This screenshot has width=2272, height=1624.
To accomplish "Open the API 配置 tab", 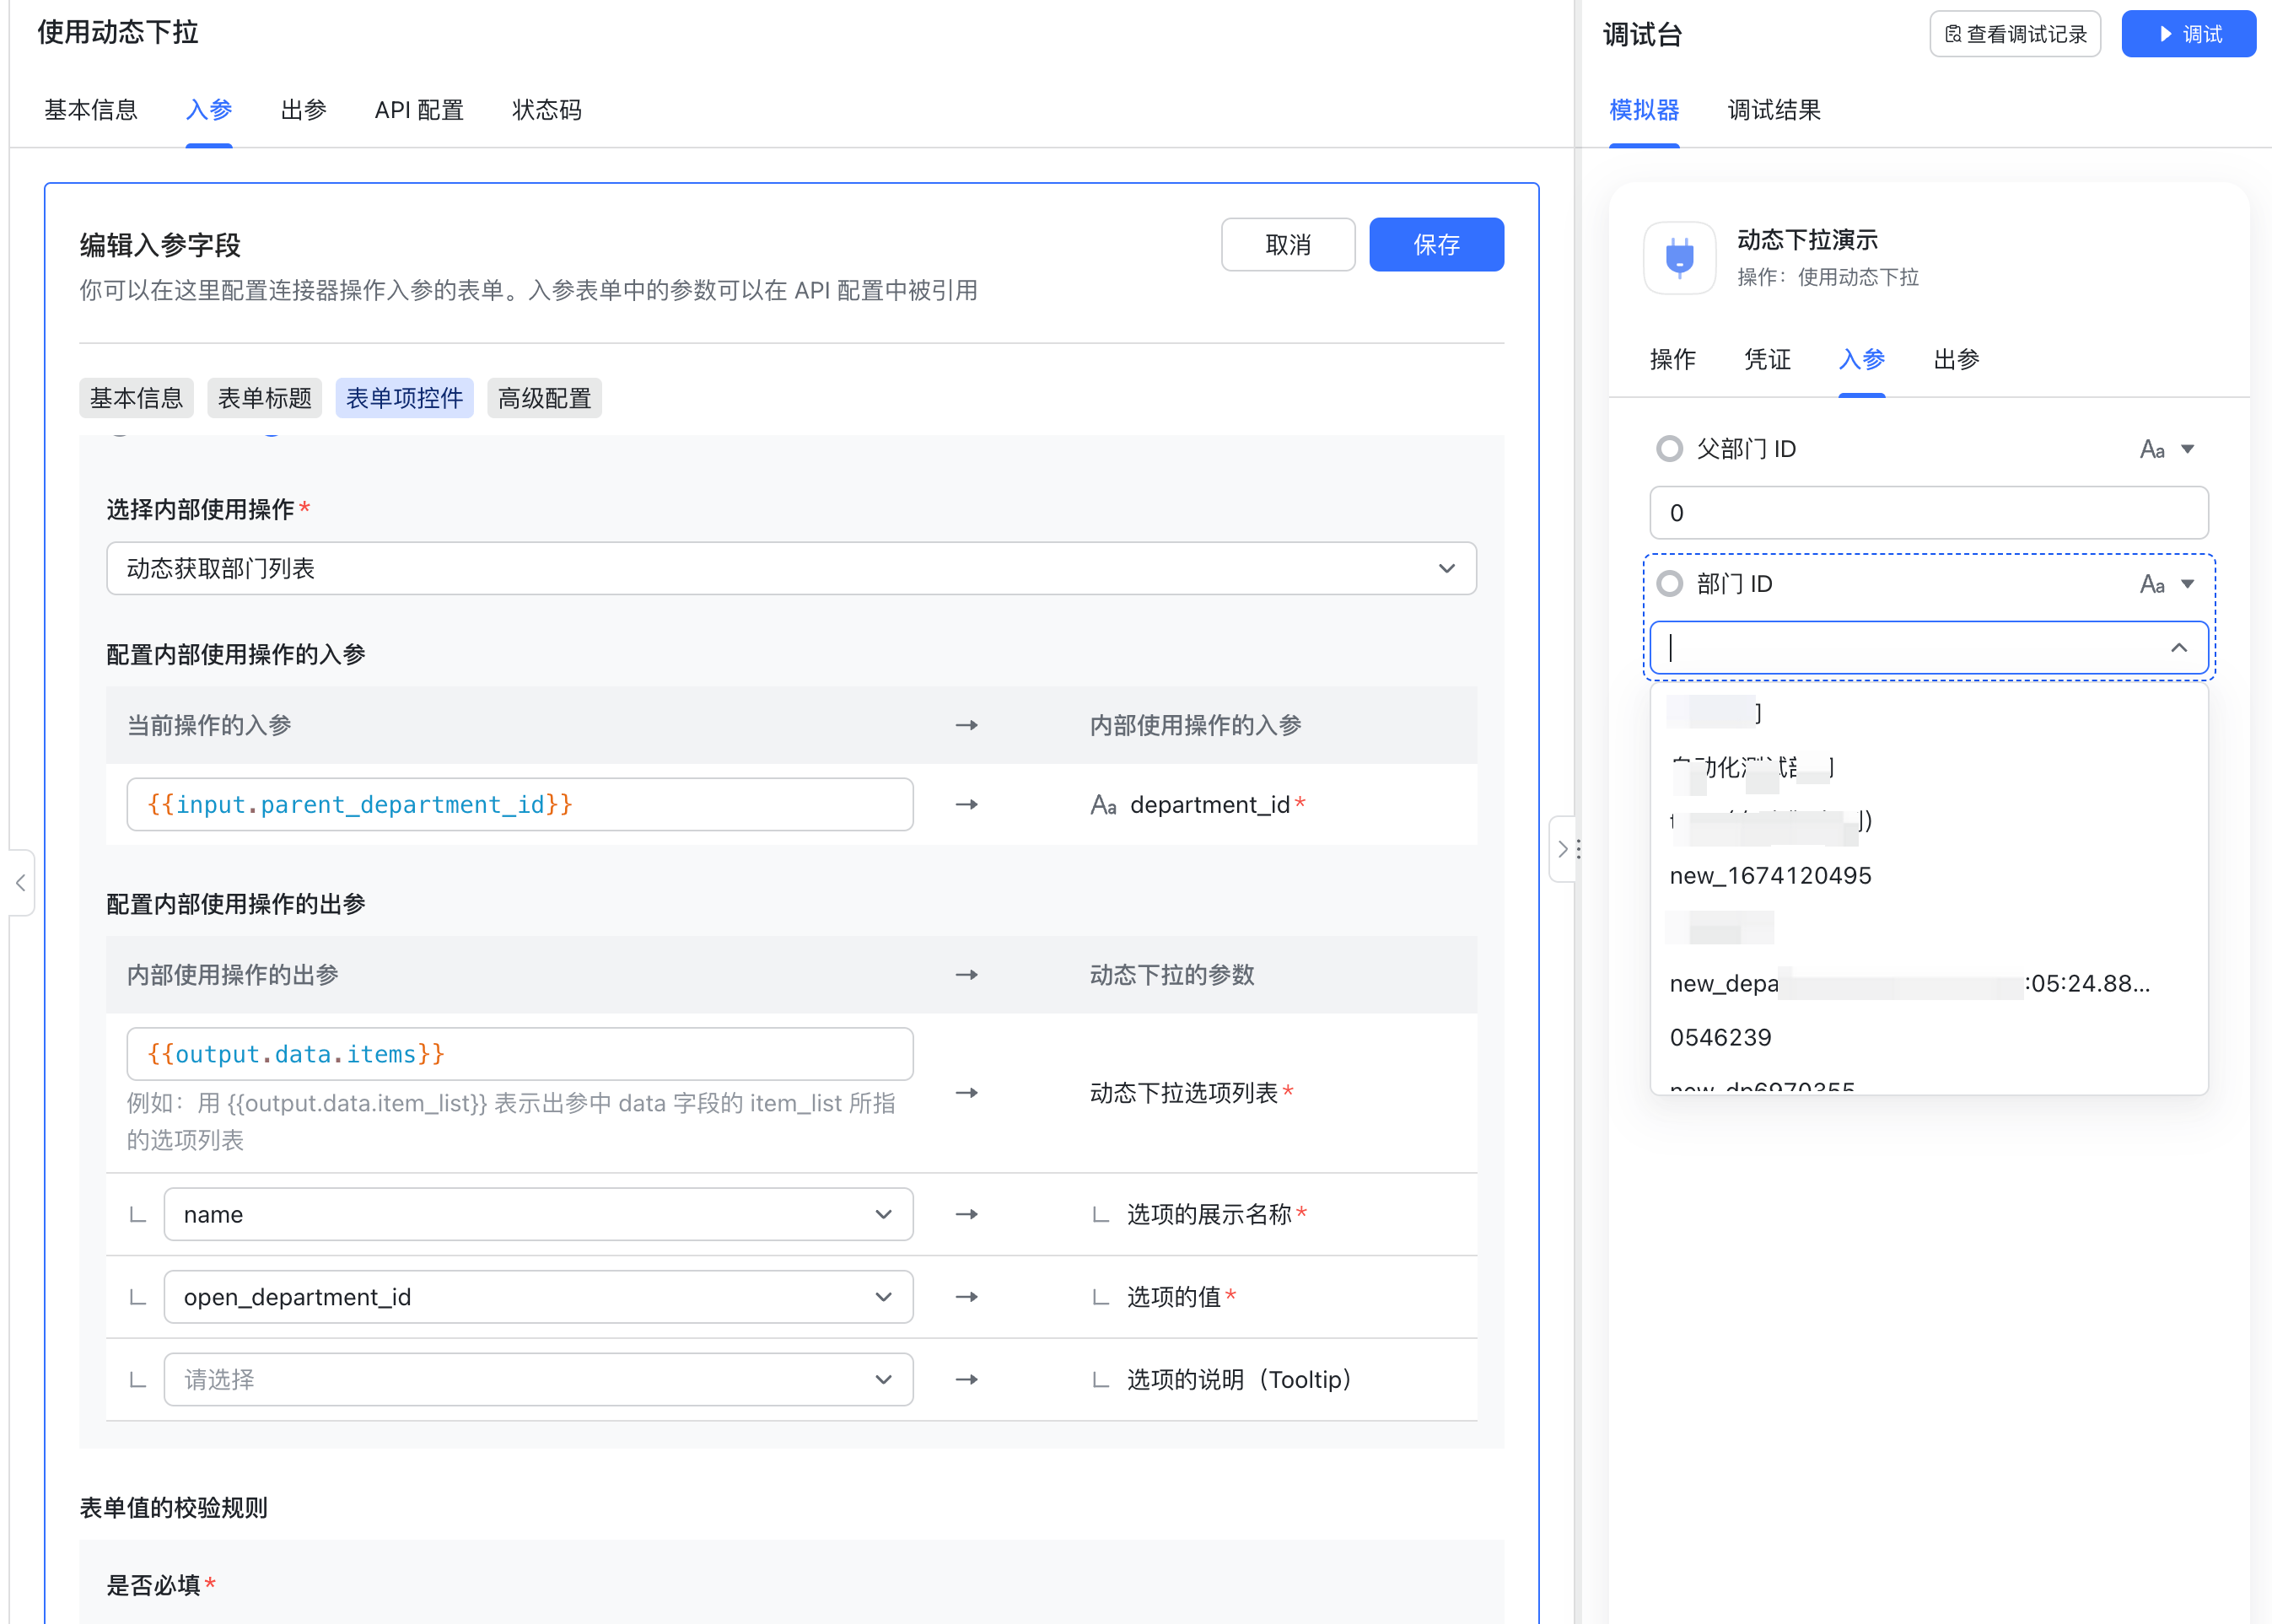I will pyautogui.click(x=419, y=110).
